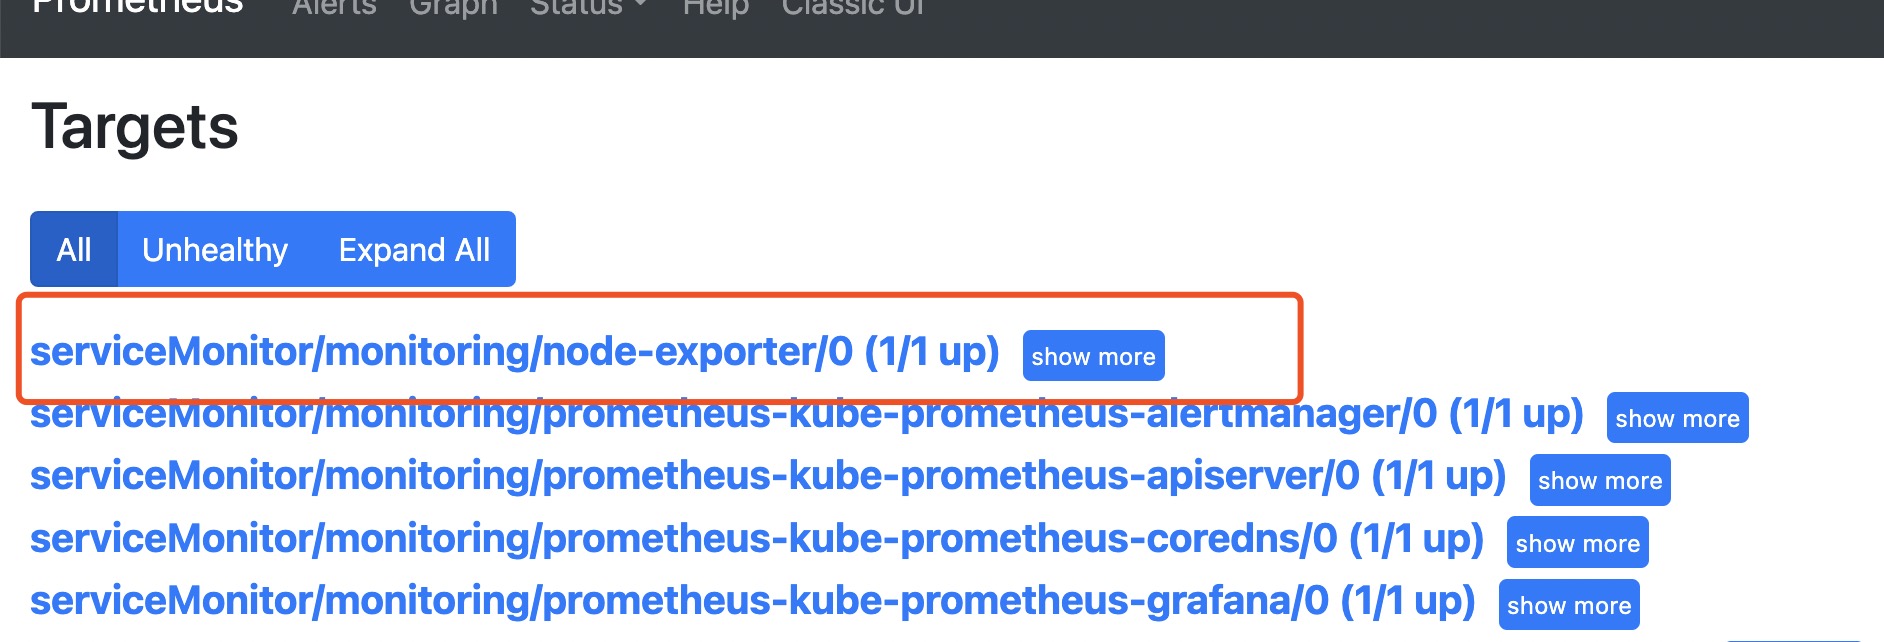Select the All targets filter
1884x642 pixels.
(x=74, y=249)
